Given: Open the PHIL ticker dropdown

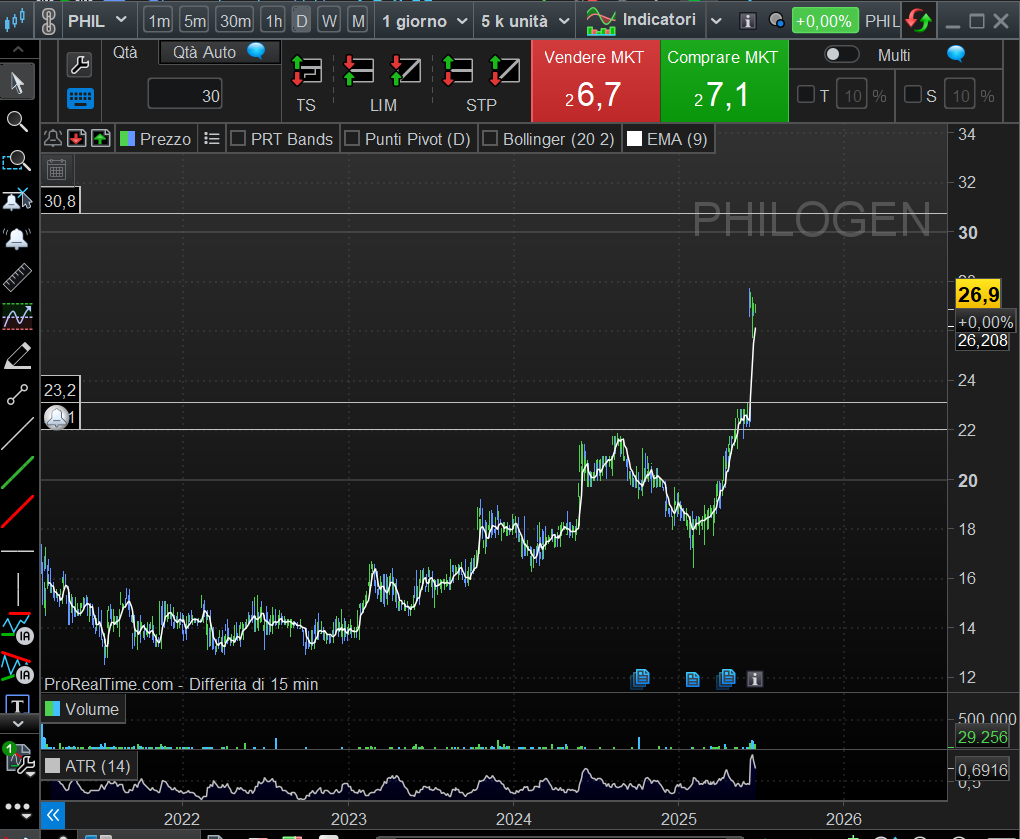Looking at the screenshot, I should point(96,21).
